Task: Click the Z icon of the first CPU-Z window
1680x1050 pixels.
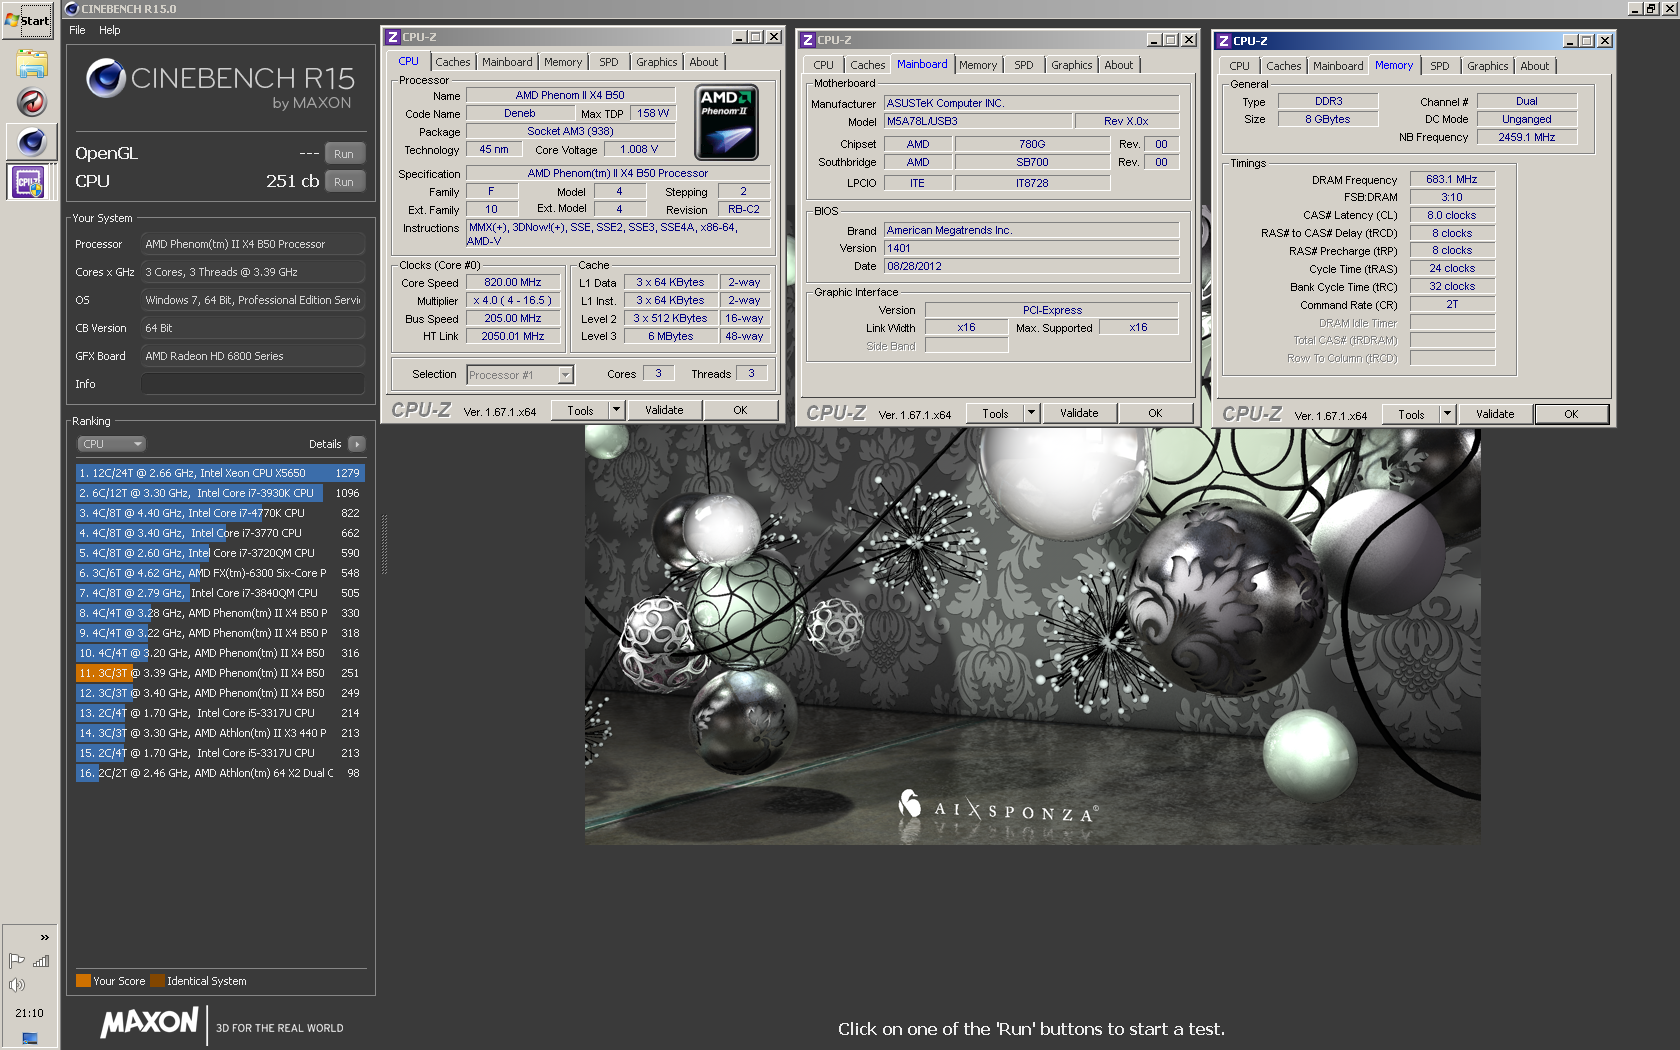Action: tap(393, 37)
